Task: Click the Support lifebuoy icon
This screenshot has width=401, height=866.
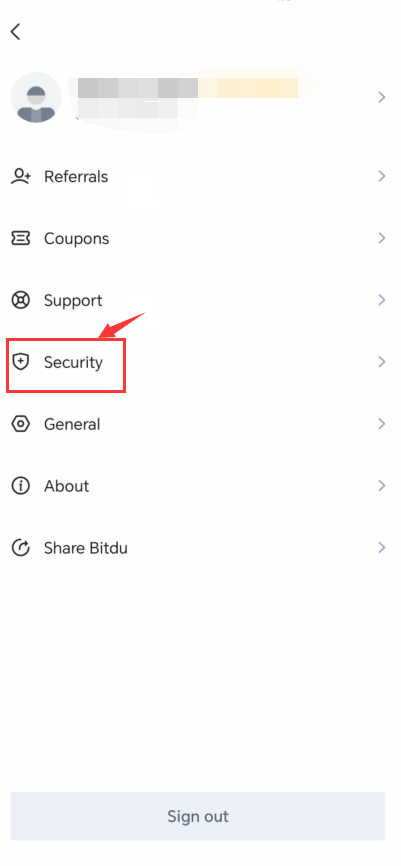Action: pos(20,300)
